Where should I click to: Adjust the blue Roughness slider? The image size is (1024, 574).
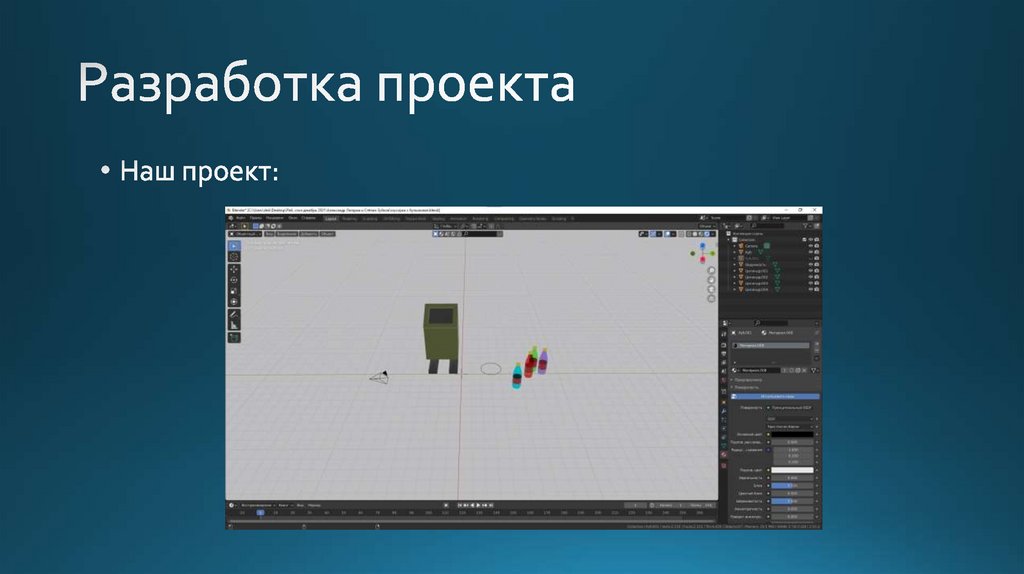792,501
